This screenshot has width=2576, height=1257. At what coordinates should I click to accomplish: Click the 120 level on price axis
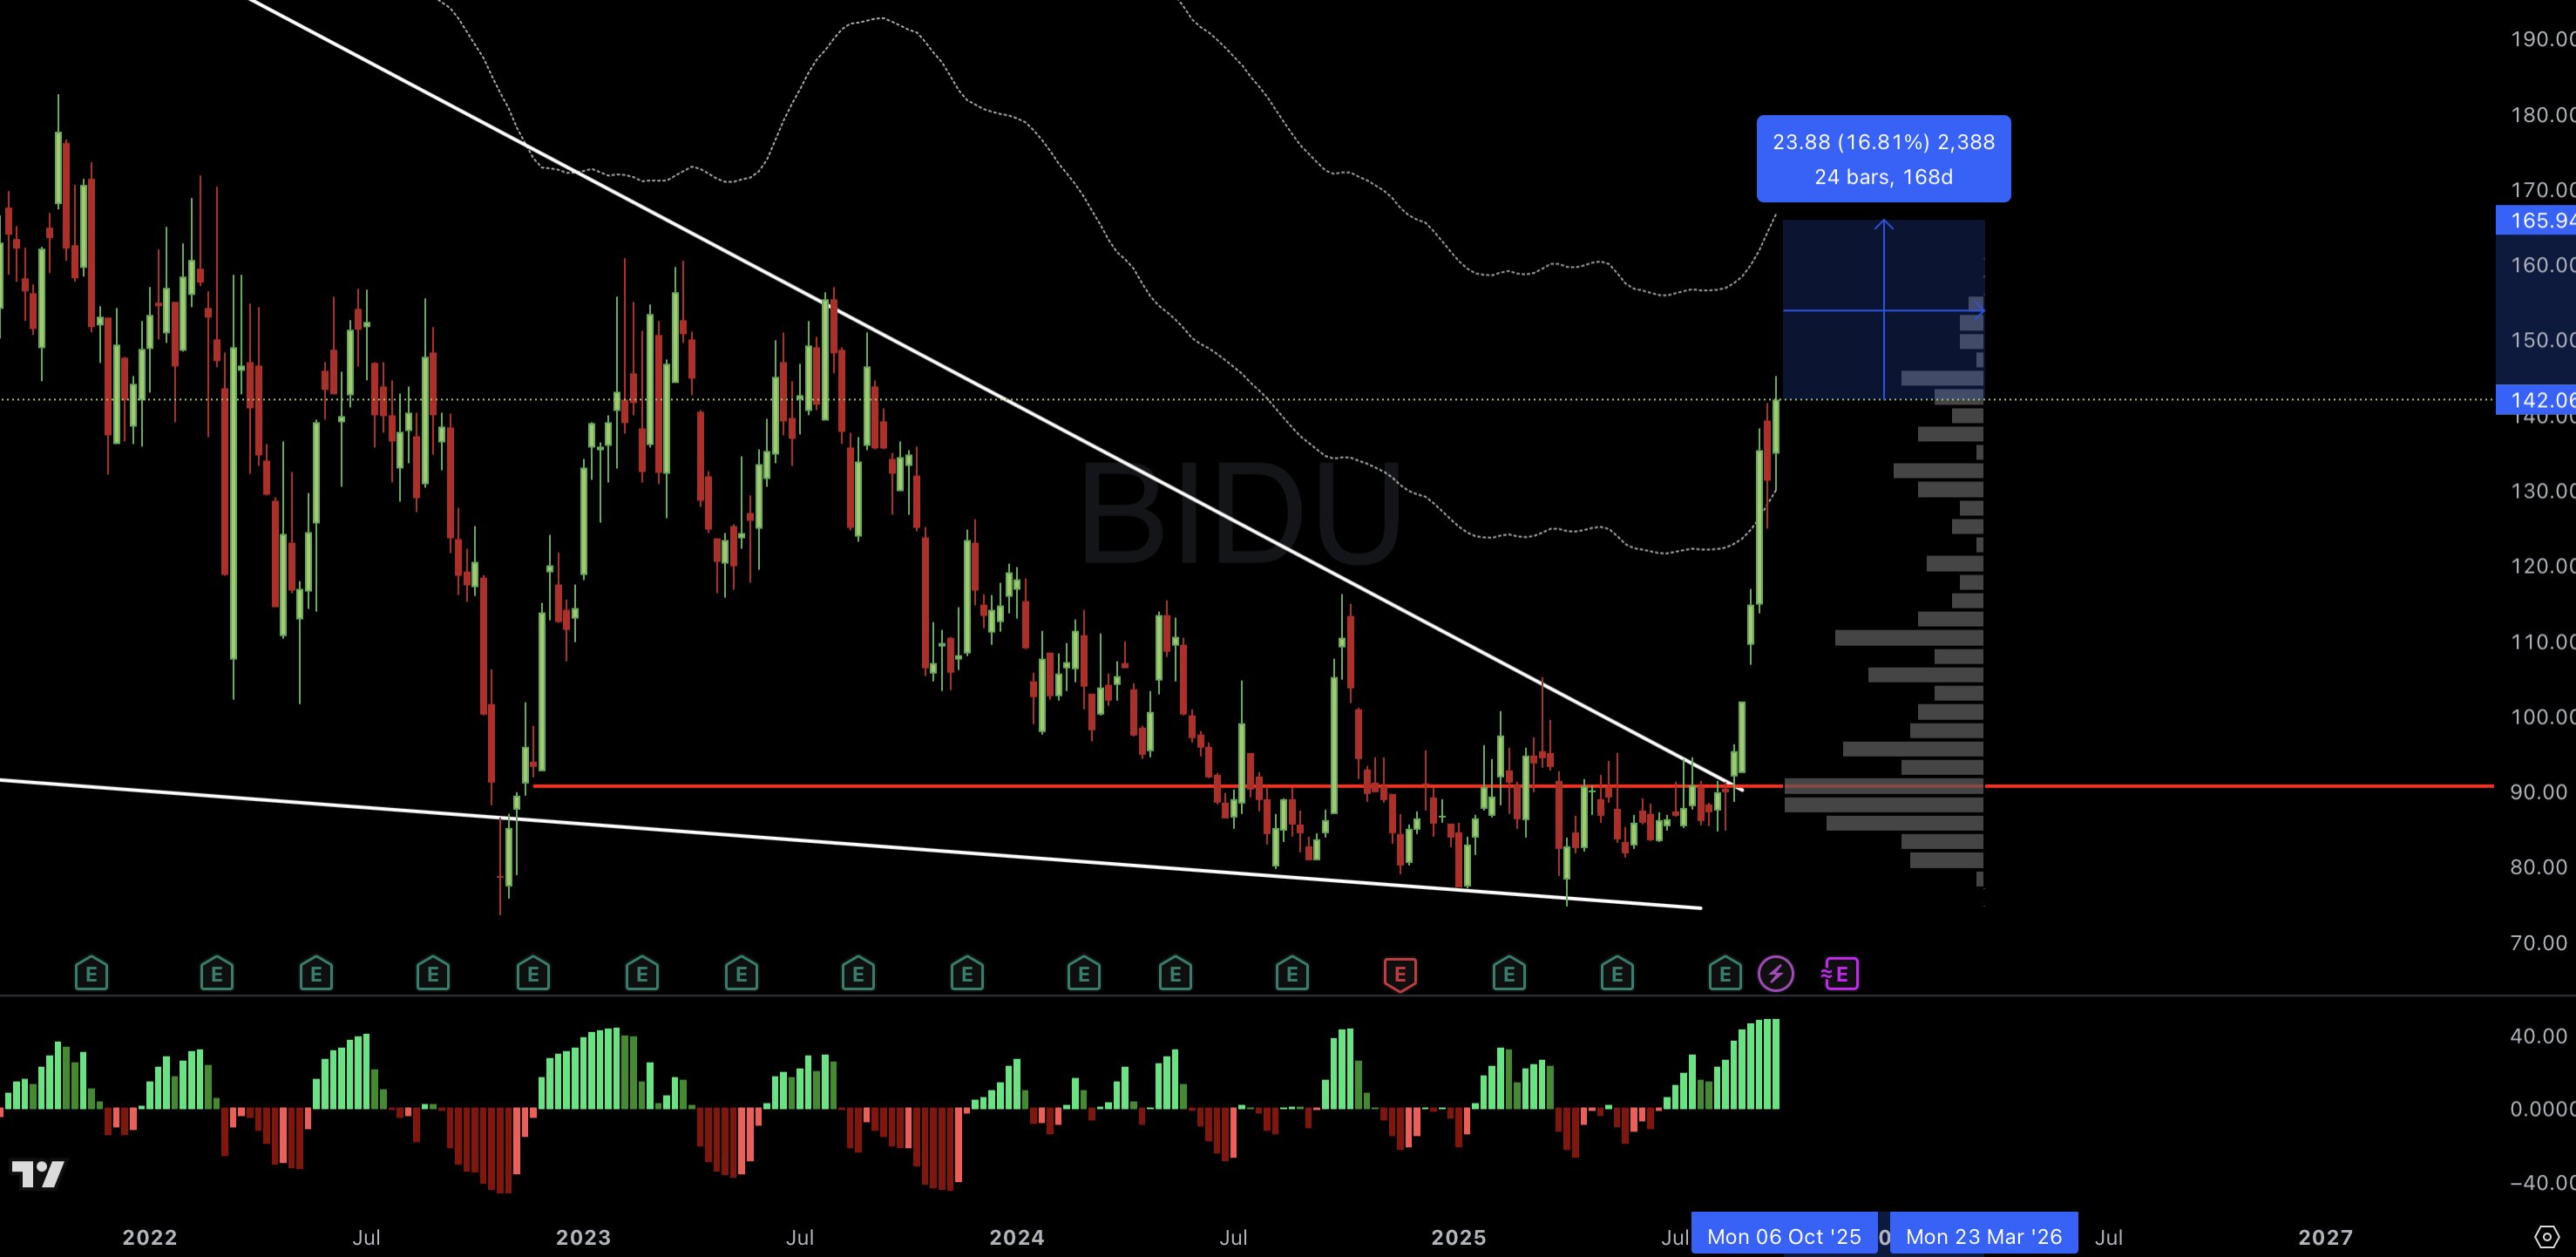pos(2542,566)
